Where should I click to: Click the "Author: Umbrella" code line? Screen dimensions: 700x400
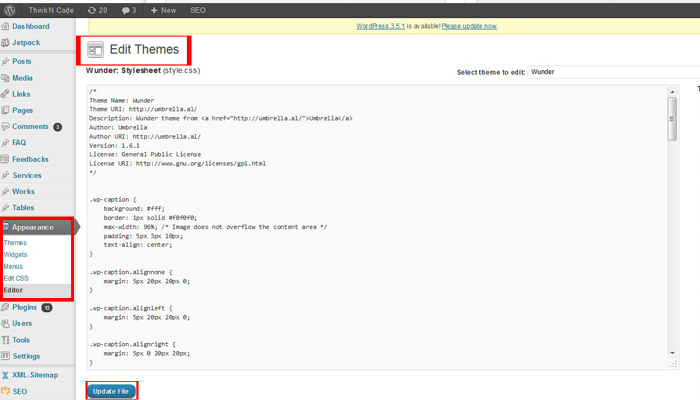[118, 127]
